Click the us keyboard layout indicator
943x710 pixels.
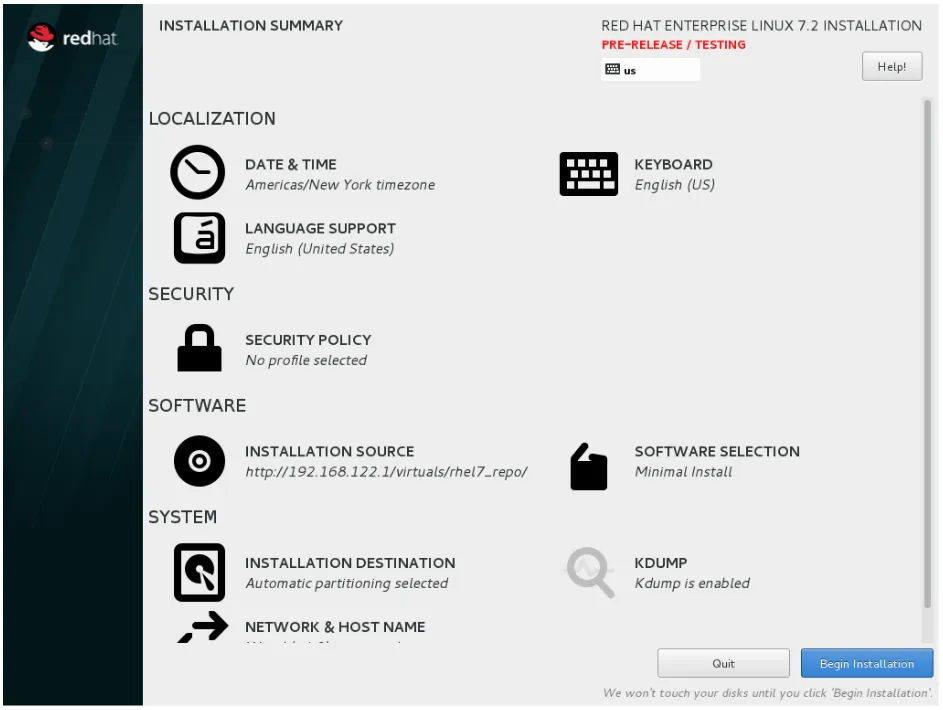650,70
